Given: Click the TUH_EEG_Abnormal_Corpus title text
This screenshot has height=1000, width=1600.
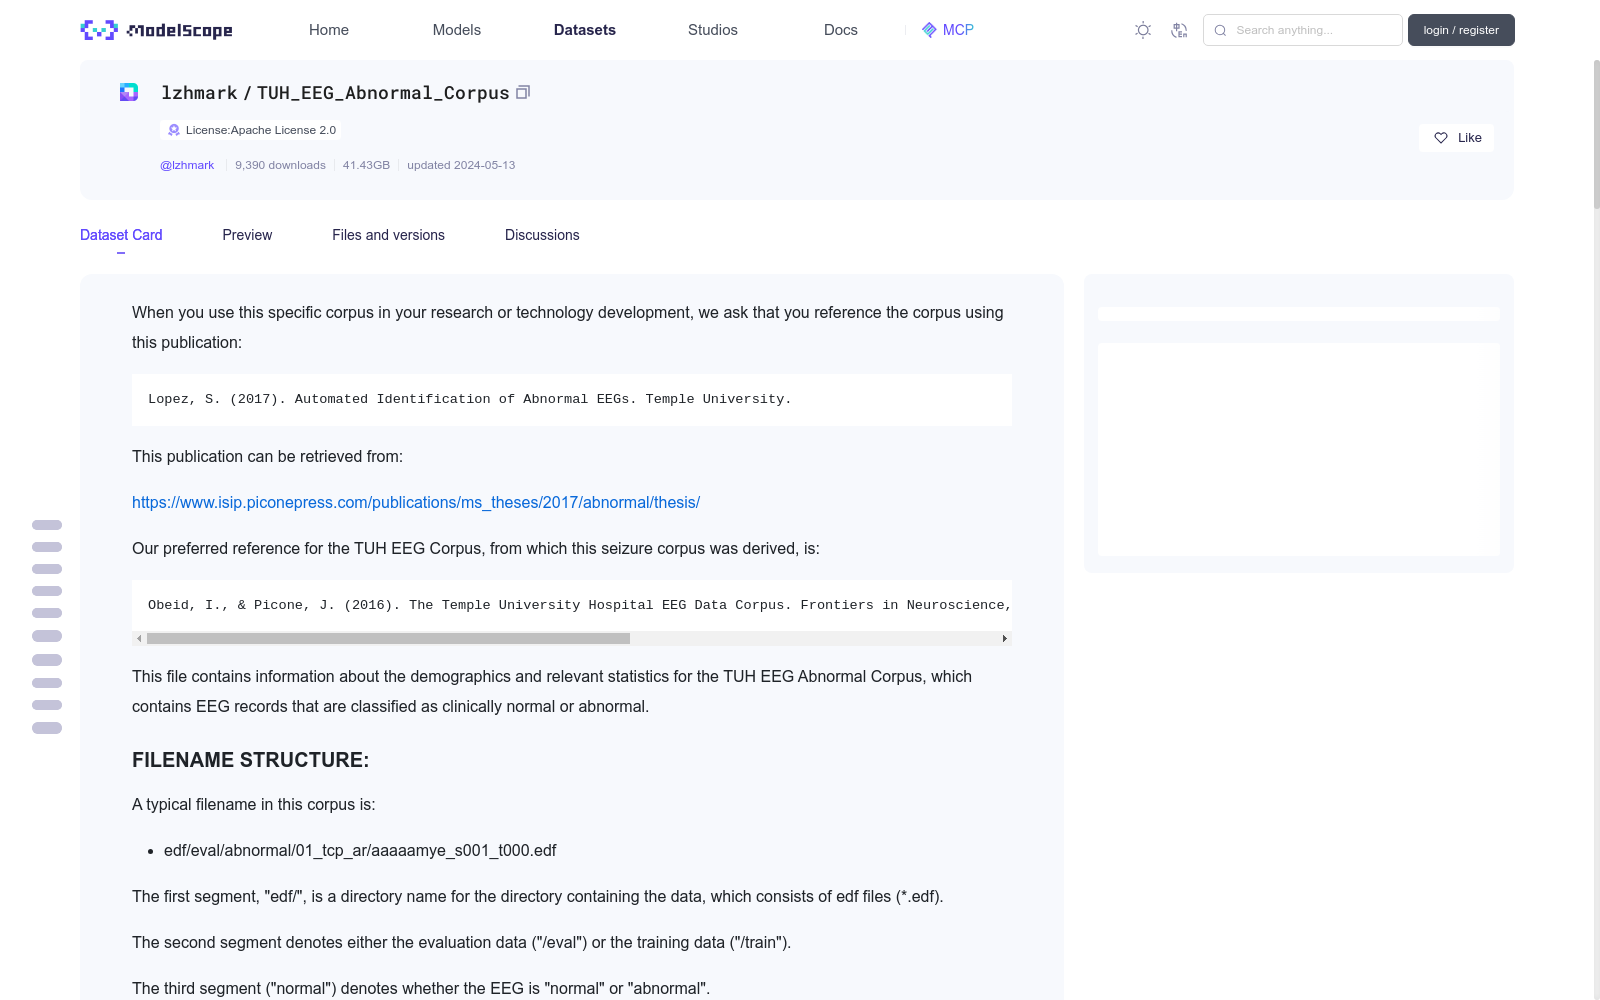Looking at the screenshot, I should point(383,93).
